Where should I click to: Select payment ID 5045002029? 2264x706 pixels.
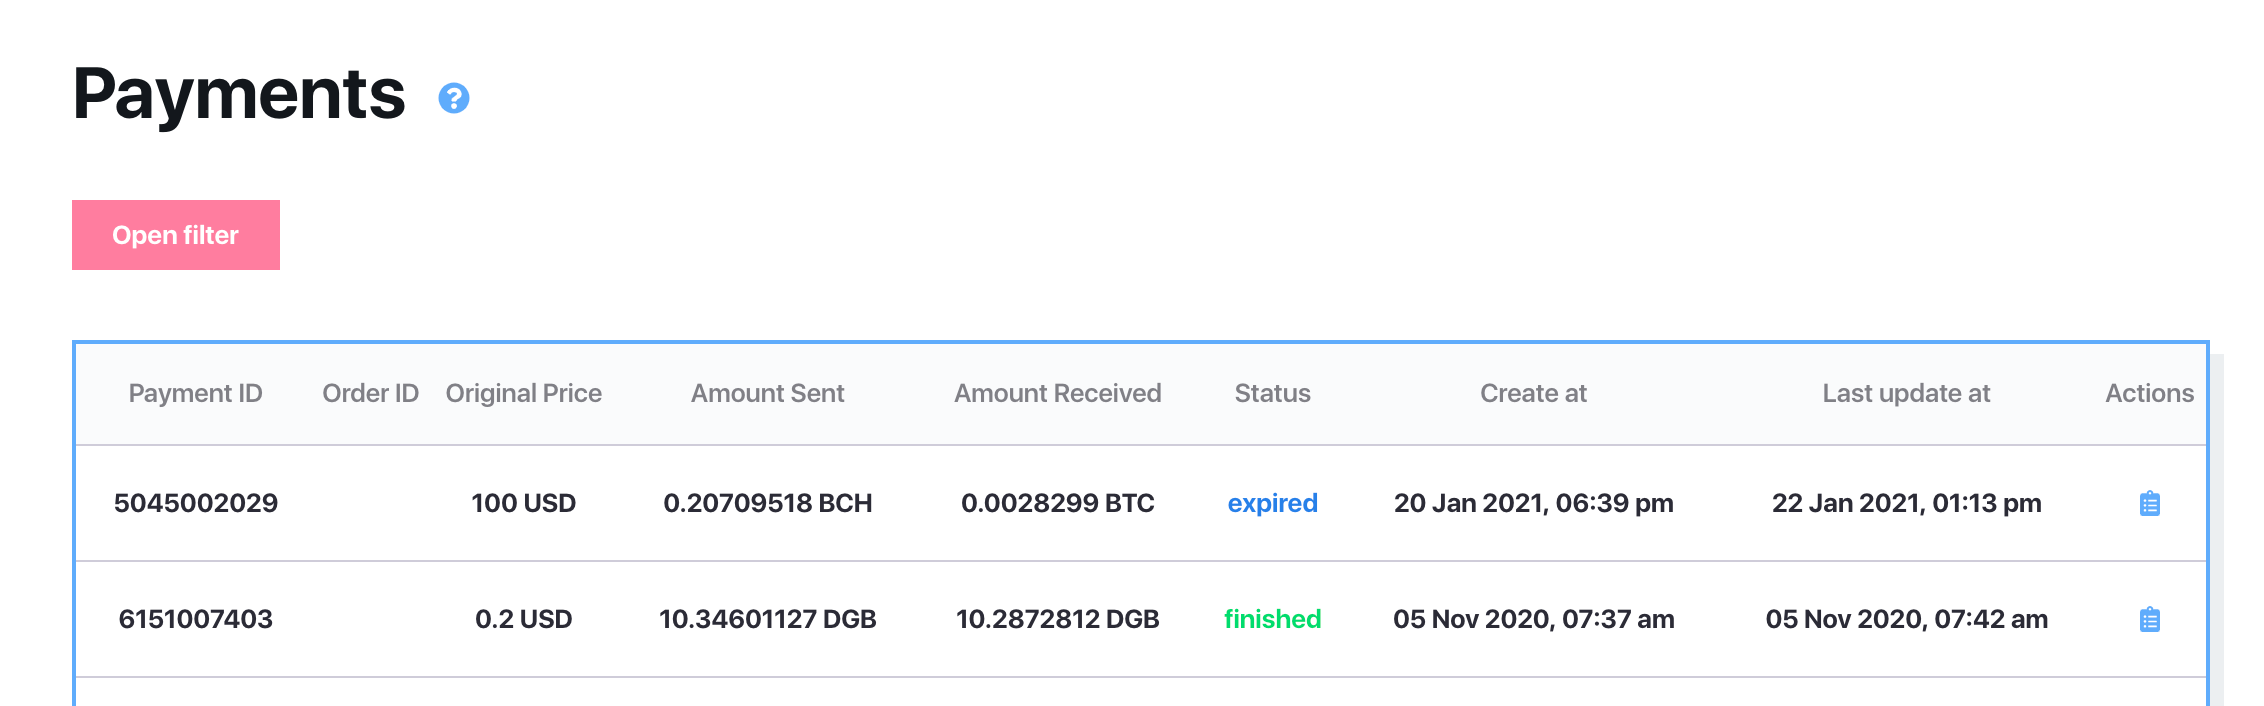pyautogui.click(x=195, y=504)
